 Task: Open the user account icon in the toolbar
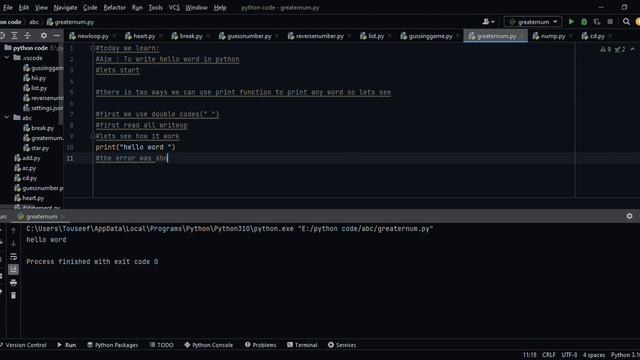(488, 22)
